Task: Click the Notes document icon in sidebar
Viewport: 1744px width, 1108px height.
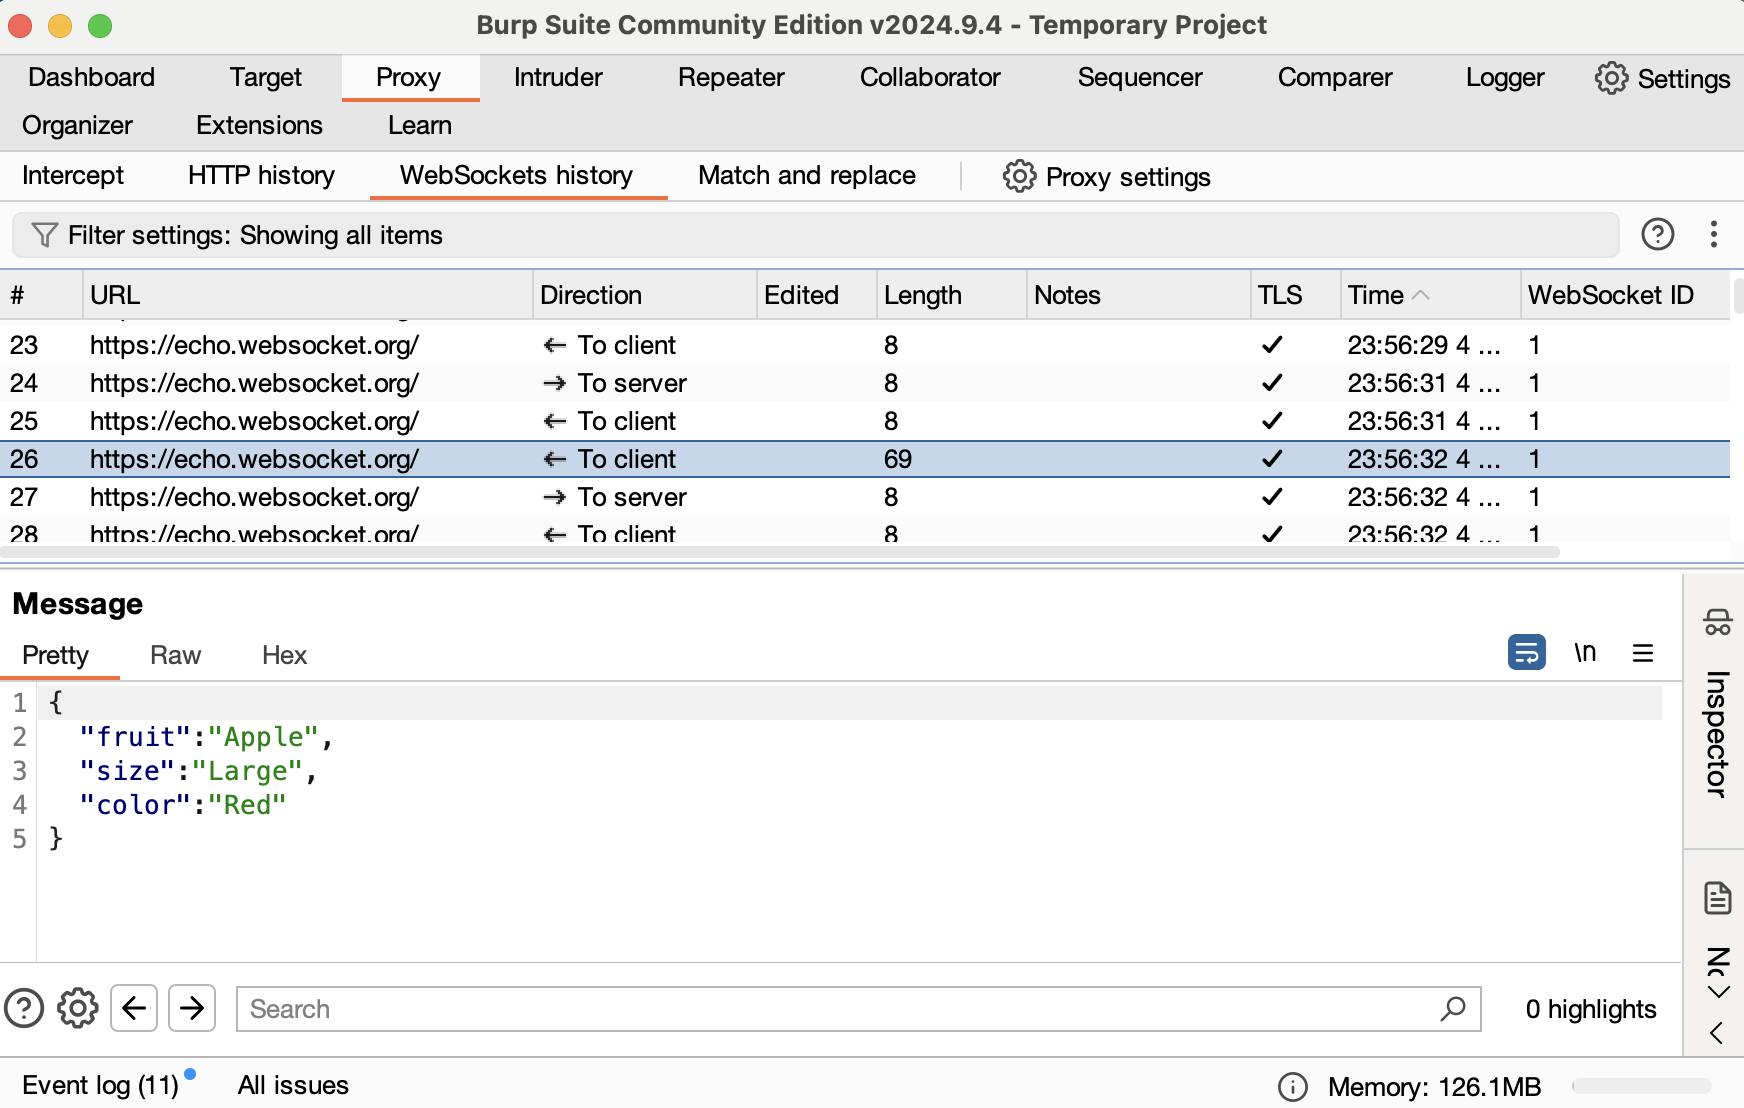Action: pyautogui.click(x=1717, y=898)
